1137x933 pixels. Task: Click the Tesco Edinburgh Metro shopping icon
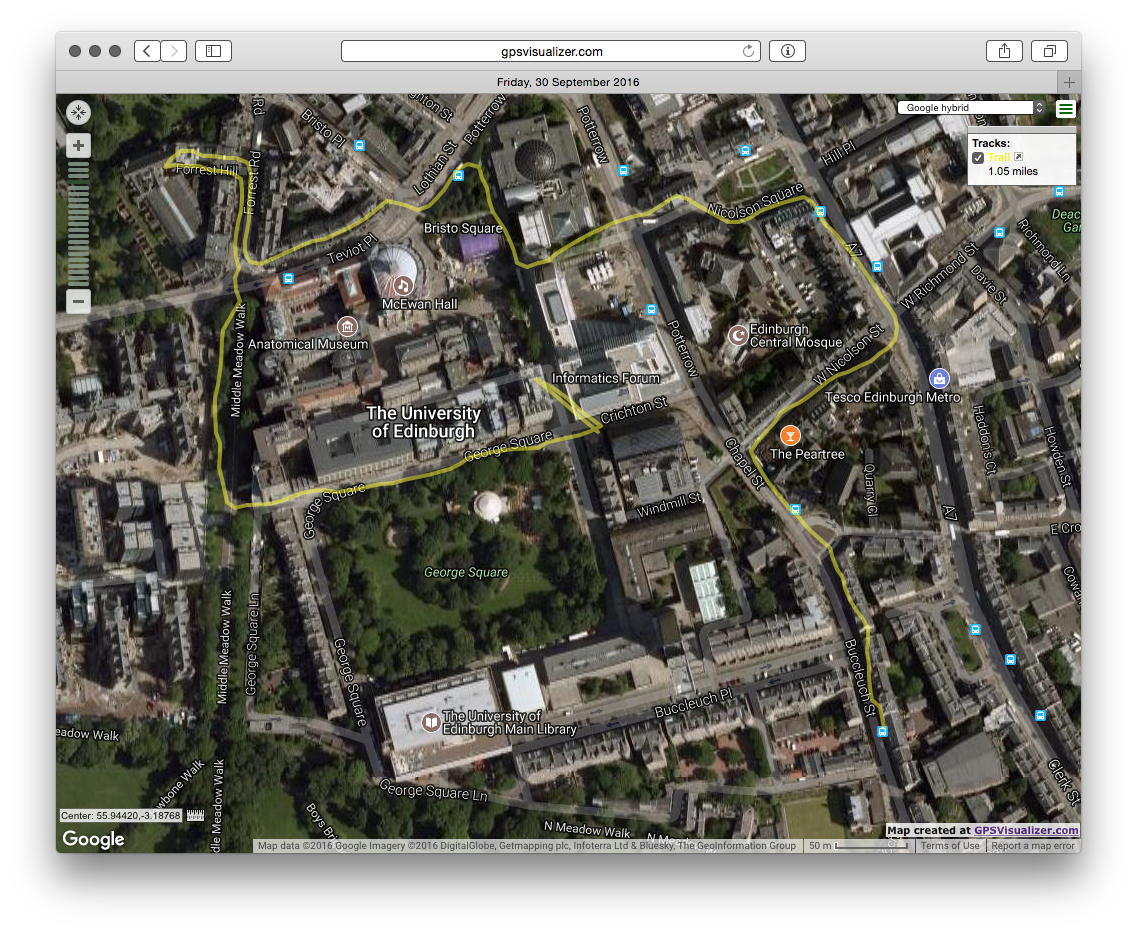click(939, 378)
